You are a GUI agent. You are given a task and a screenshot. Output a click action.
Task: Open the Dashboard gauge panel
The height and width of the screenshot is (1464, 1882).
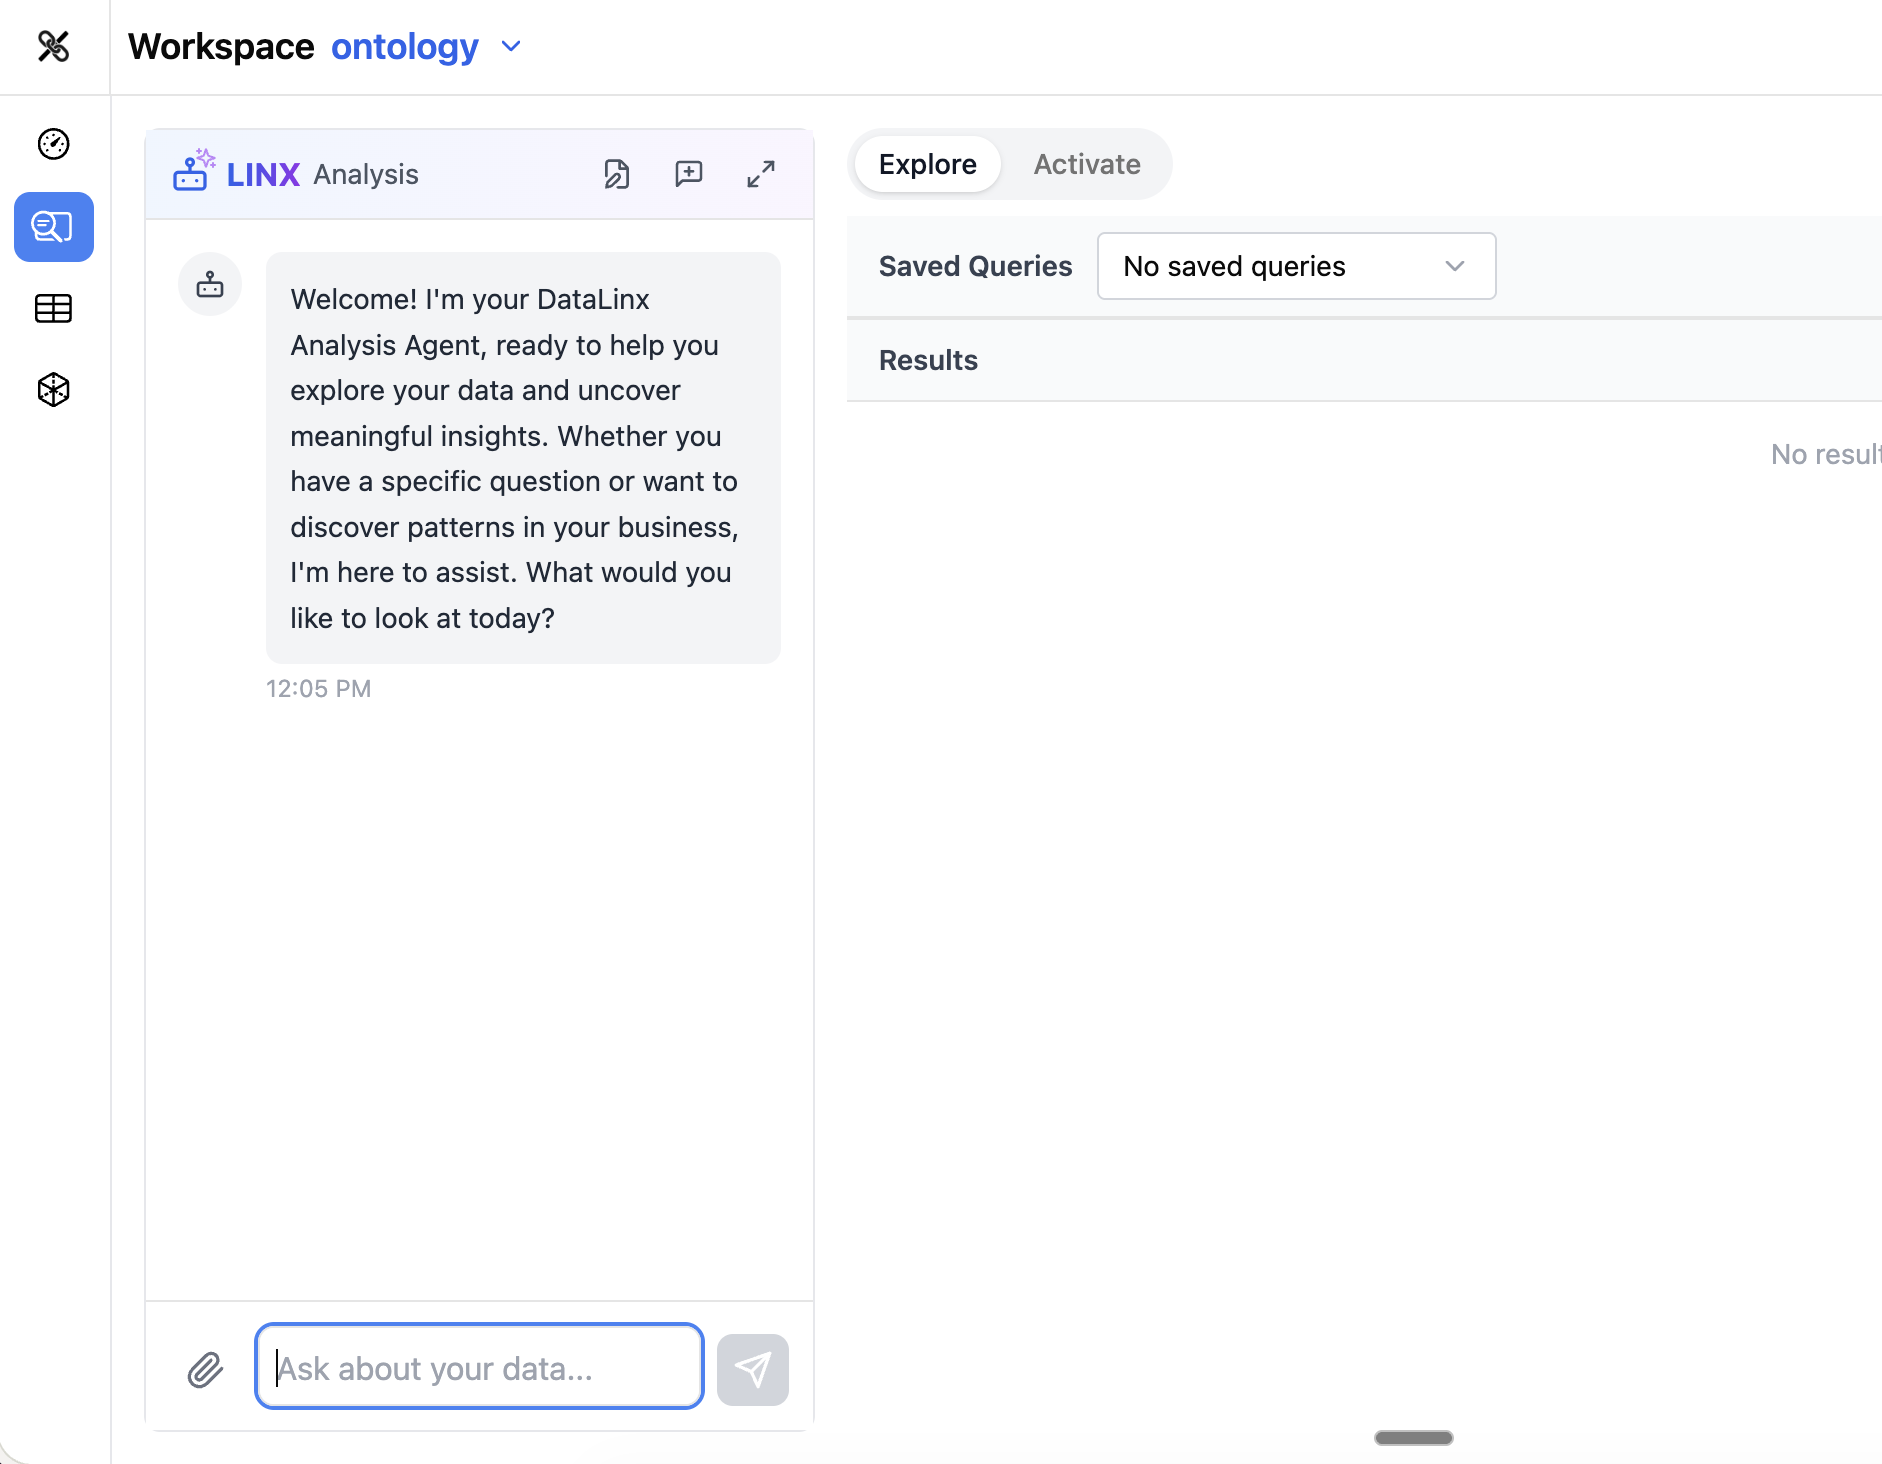pyautogui.click(x=53, y=144)
